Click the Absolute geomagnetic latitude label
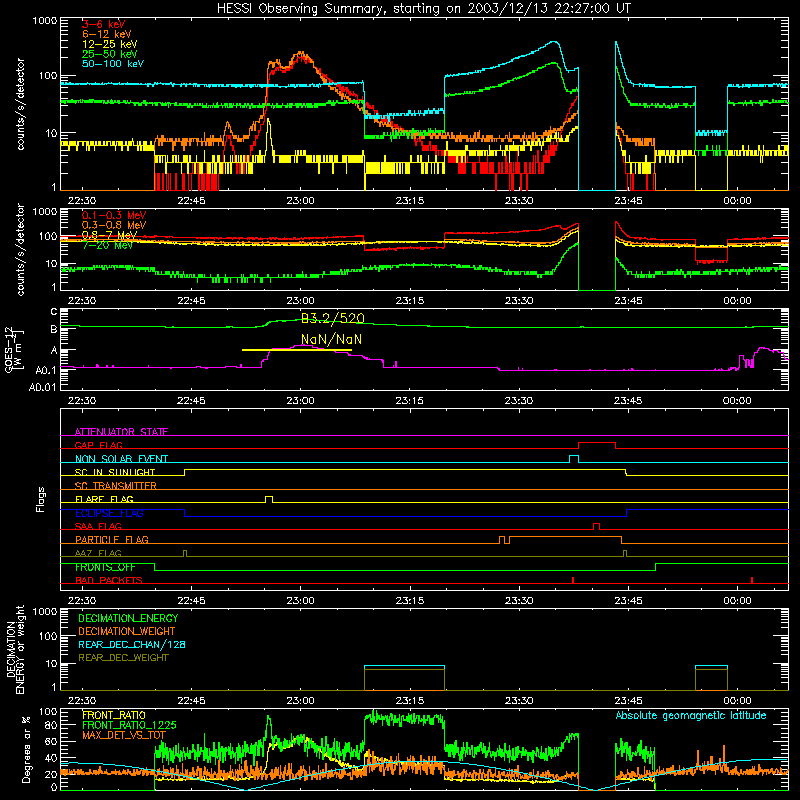The width and height of the screenshot is (800, 800). point(691,716)
